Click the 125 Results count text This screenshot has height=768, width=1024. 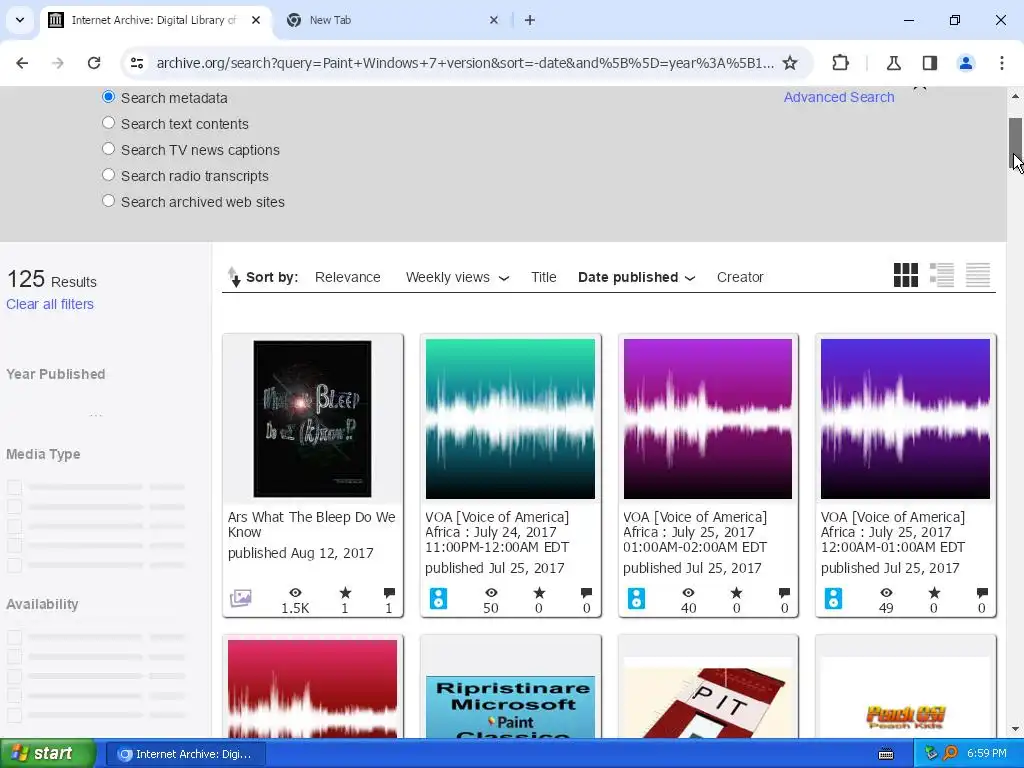click(x=52, y=280)
